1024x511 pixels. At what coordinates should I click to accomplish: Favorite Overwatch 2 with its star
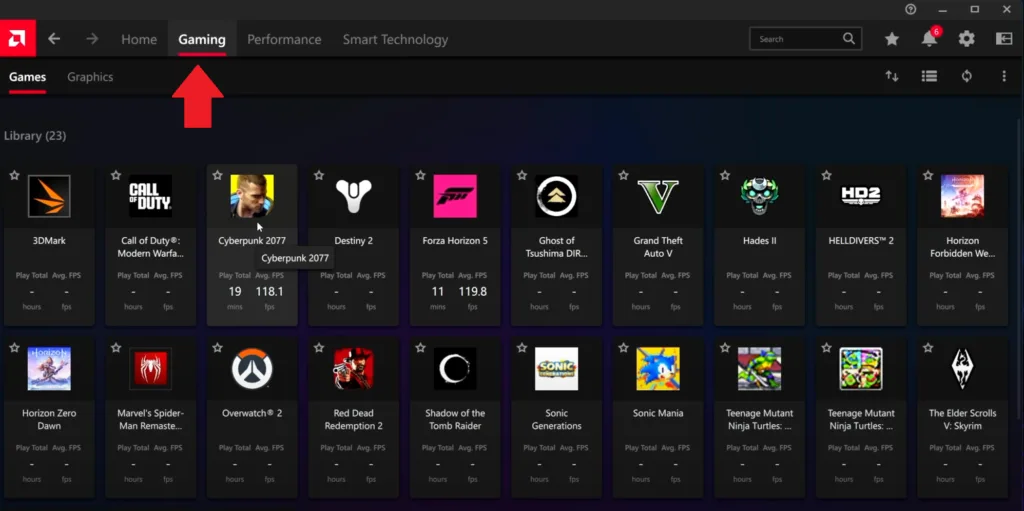(x=217, y=348)
